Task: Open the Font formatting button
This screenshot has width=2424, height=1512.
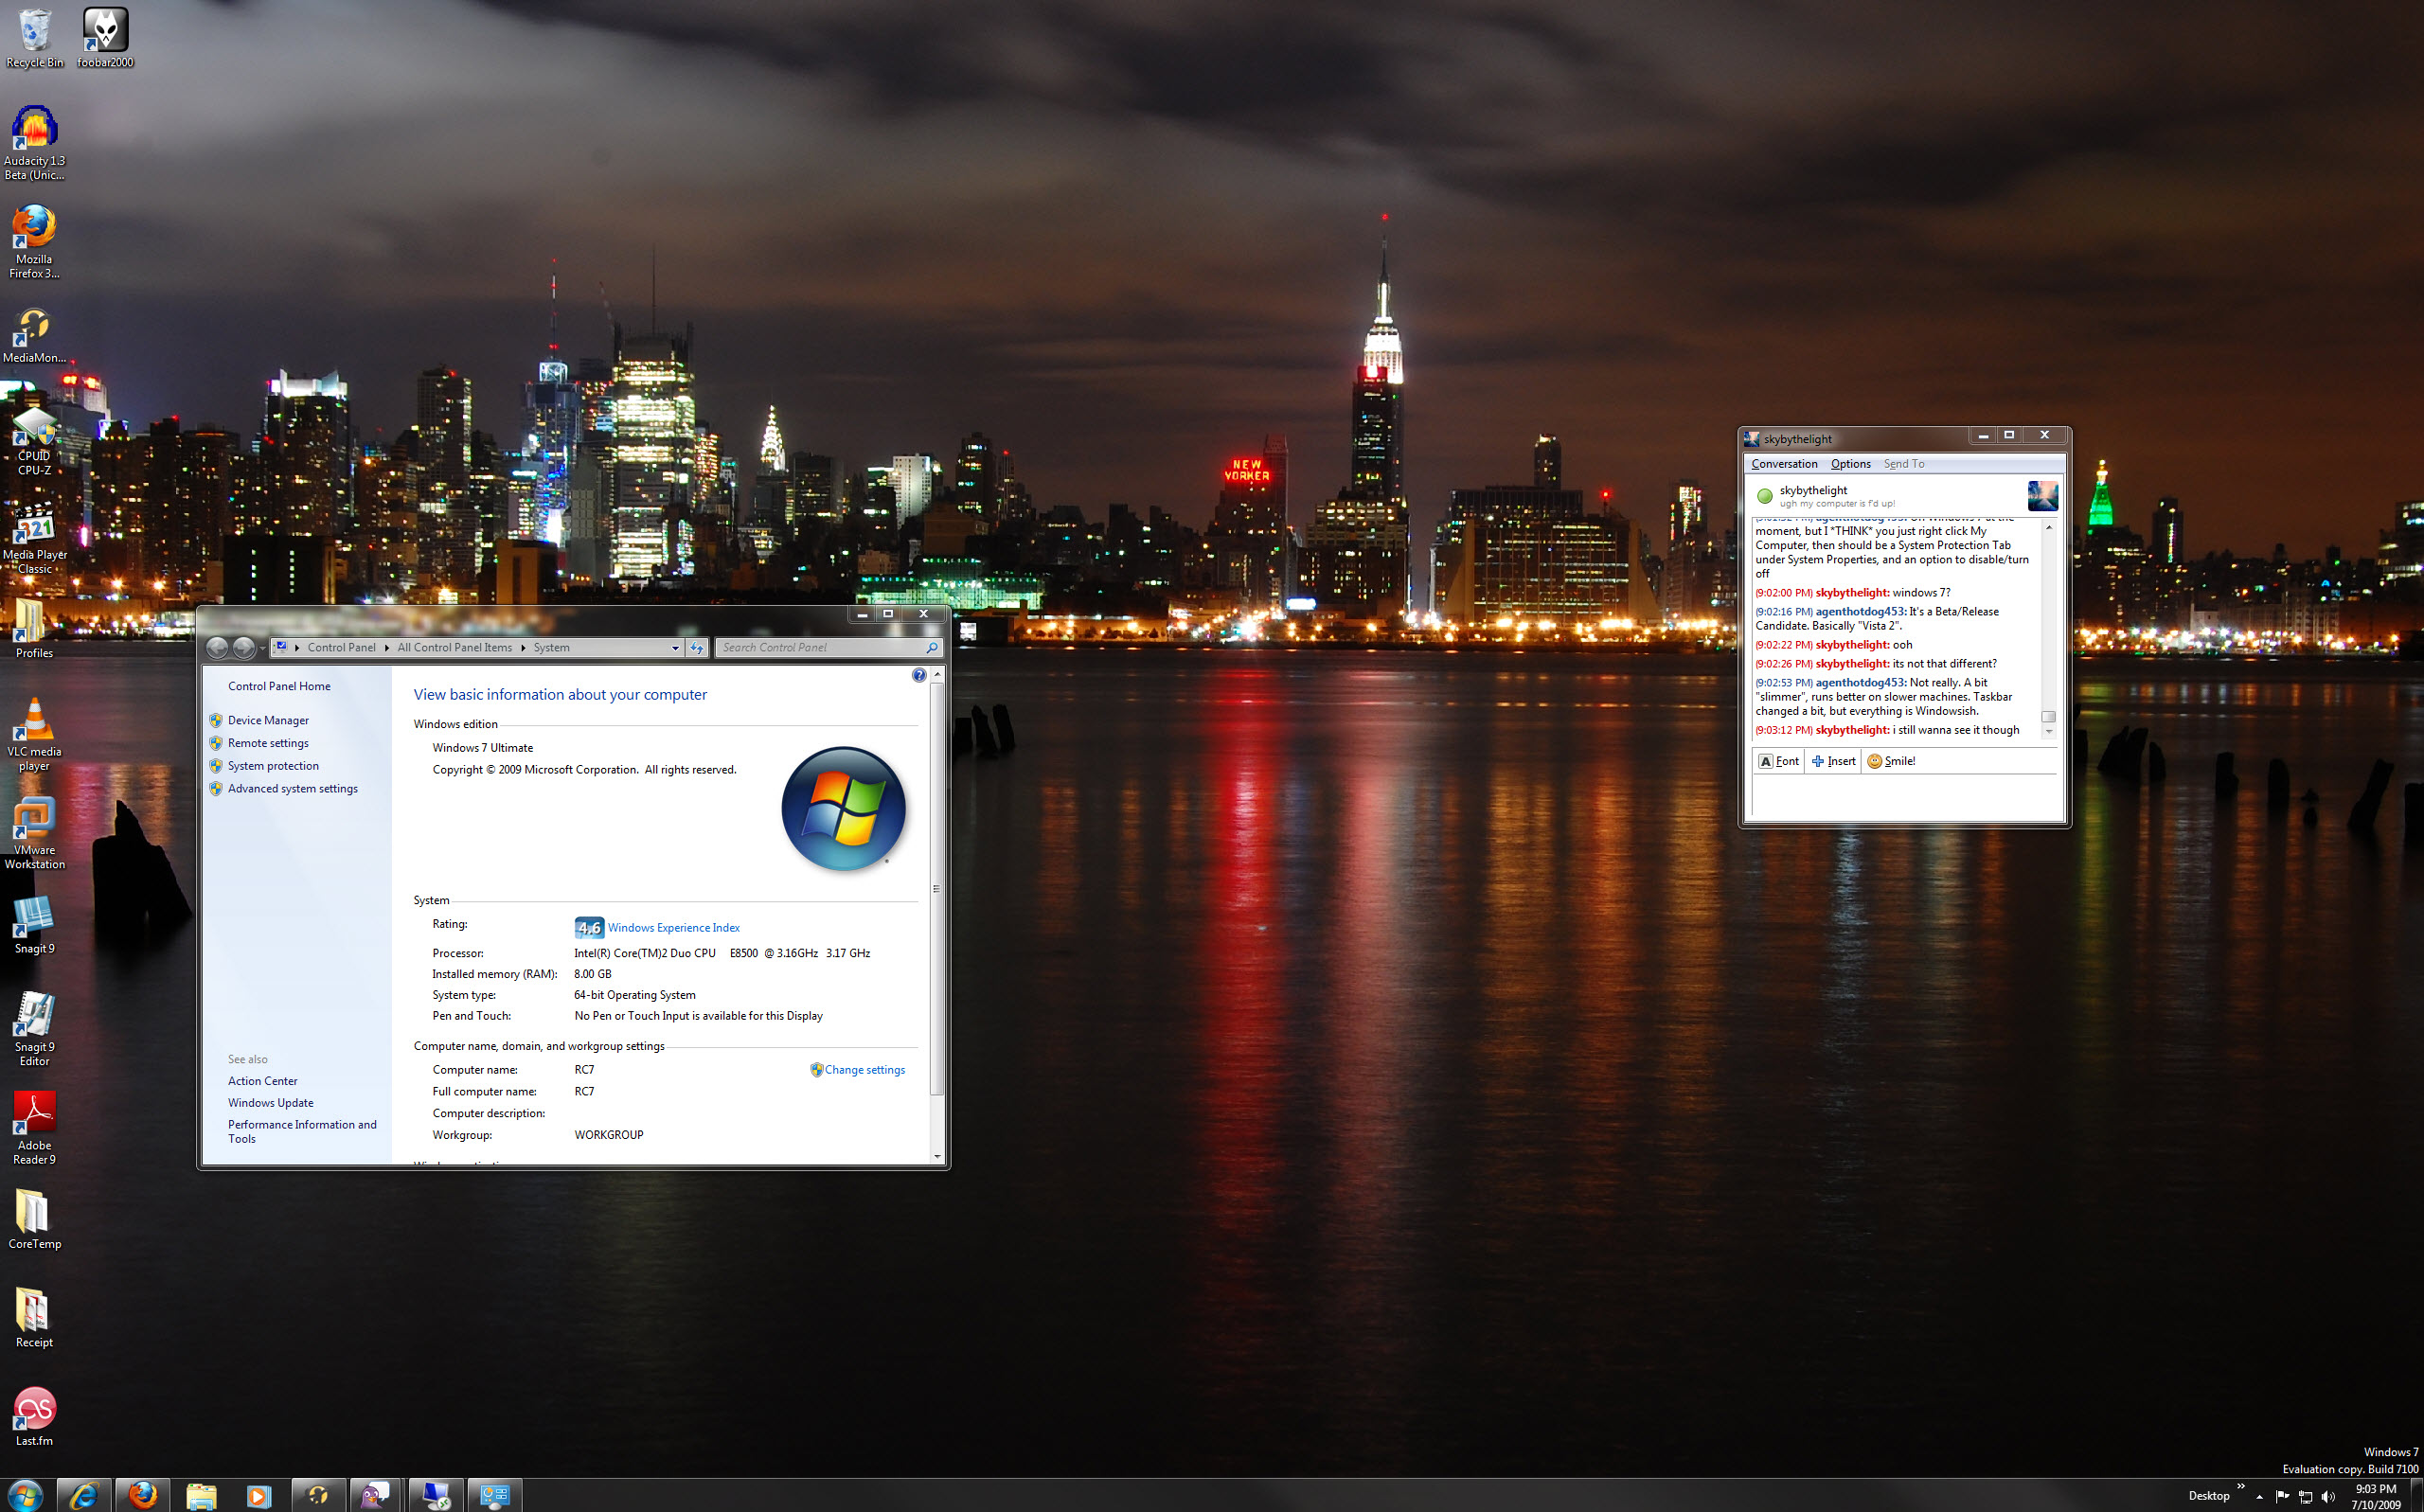Action: [x=1778, y=761]
